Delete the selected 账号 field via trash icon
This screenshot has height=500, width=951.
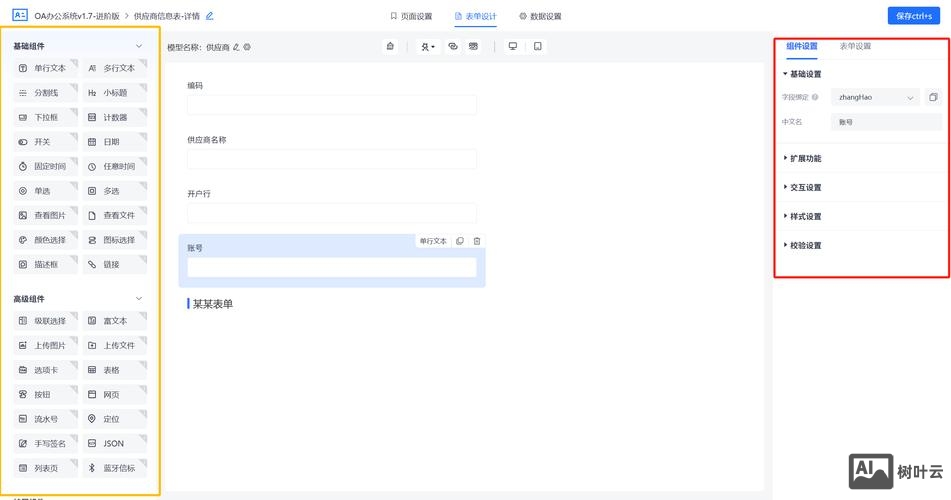point(477,241)
